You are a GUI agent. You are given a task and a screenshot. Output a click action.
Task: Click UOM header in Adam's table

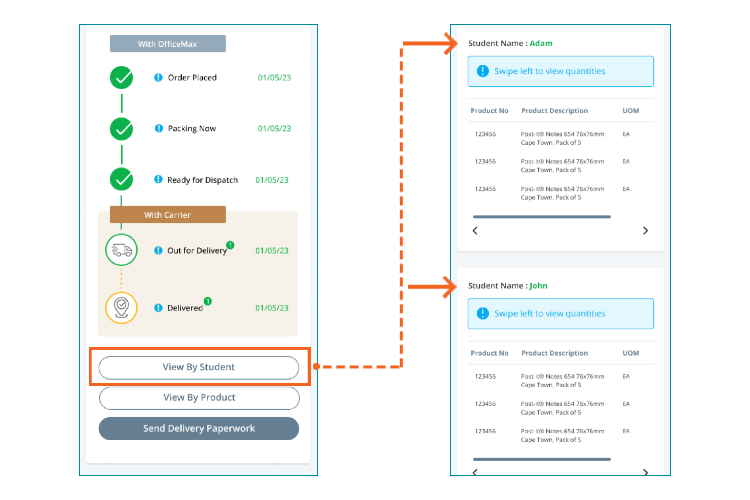pyautogui.click(x=630, y=111)
